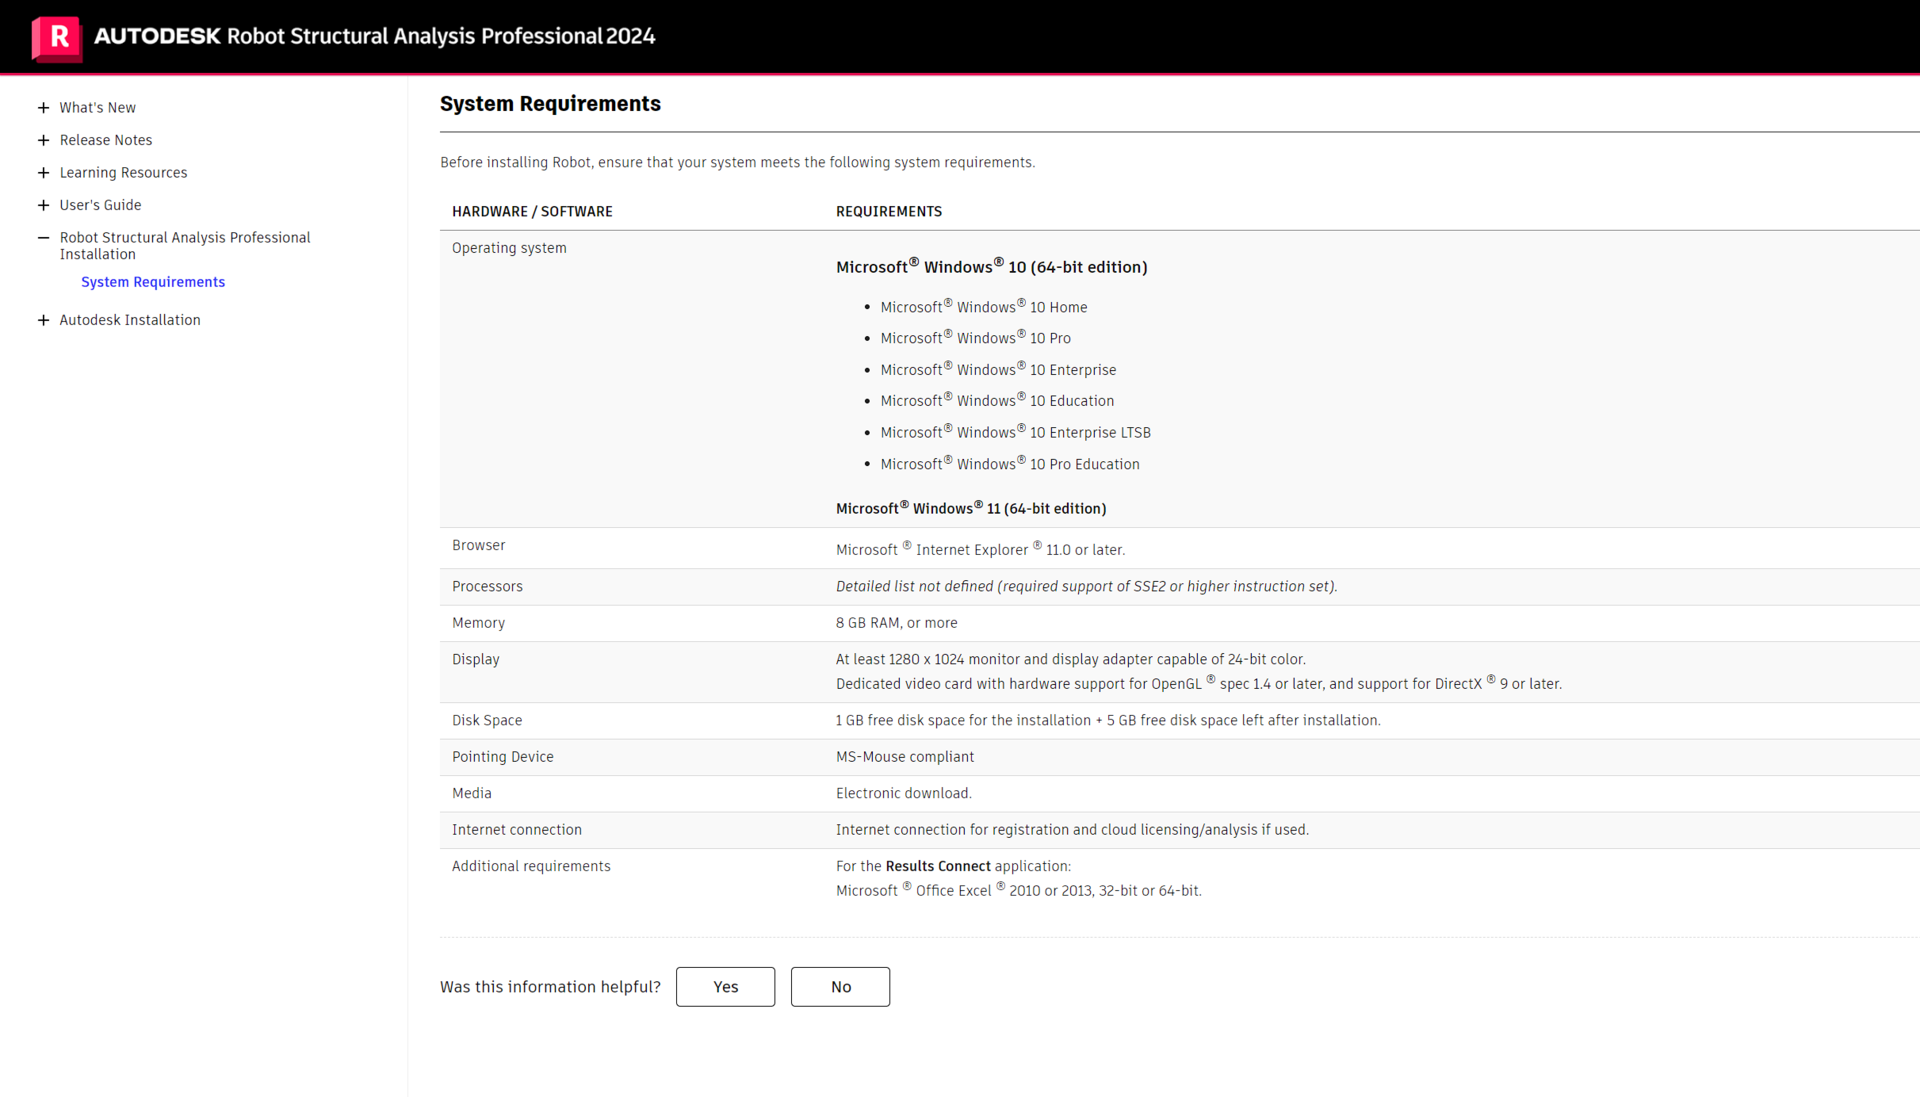The image size is (1920, 1097).
Task: Open the Autodesk Installation topic
Action: tap(130, 320)
